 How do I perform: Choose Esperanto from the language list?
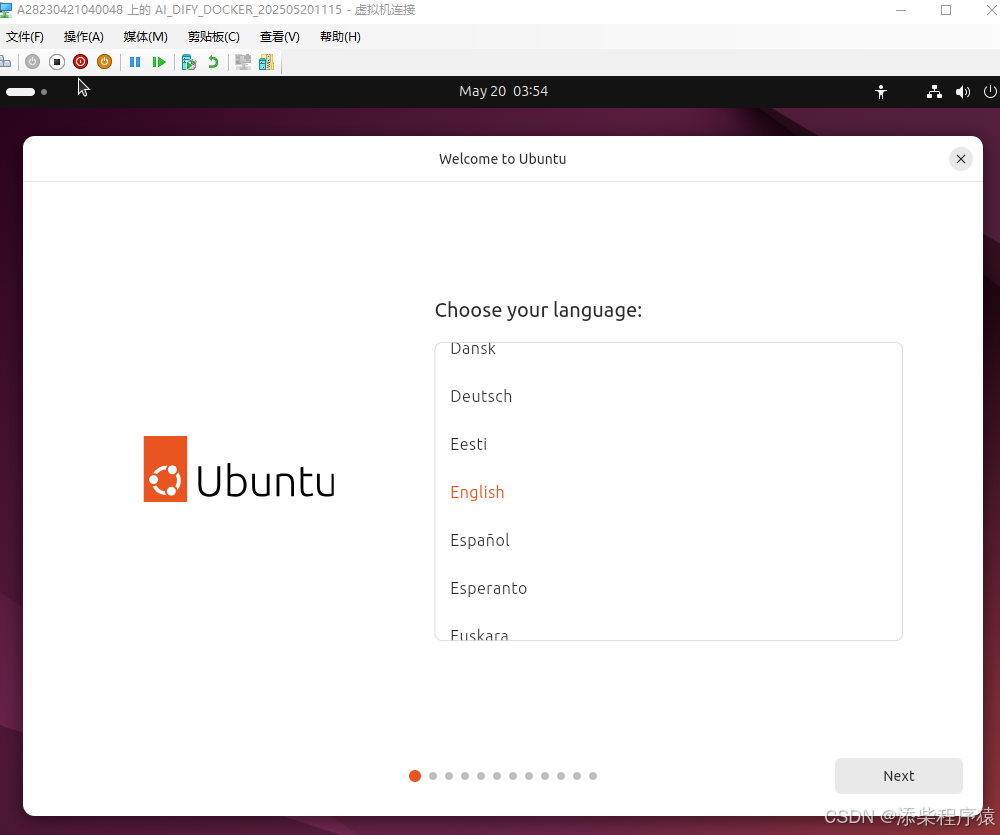668,587
